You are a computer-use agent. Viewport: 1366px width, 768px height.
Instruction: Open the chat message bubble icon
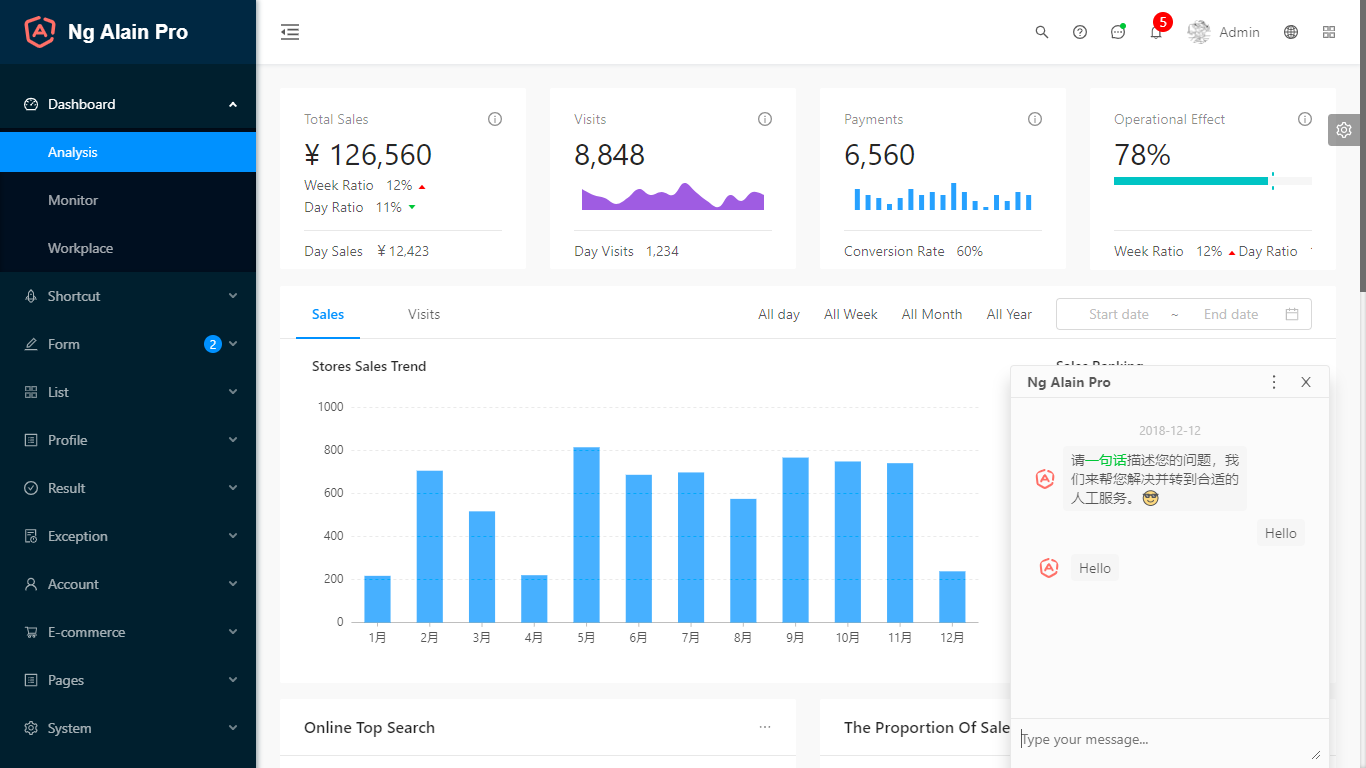[x=1118, y=32]
